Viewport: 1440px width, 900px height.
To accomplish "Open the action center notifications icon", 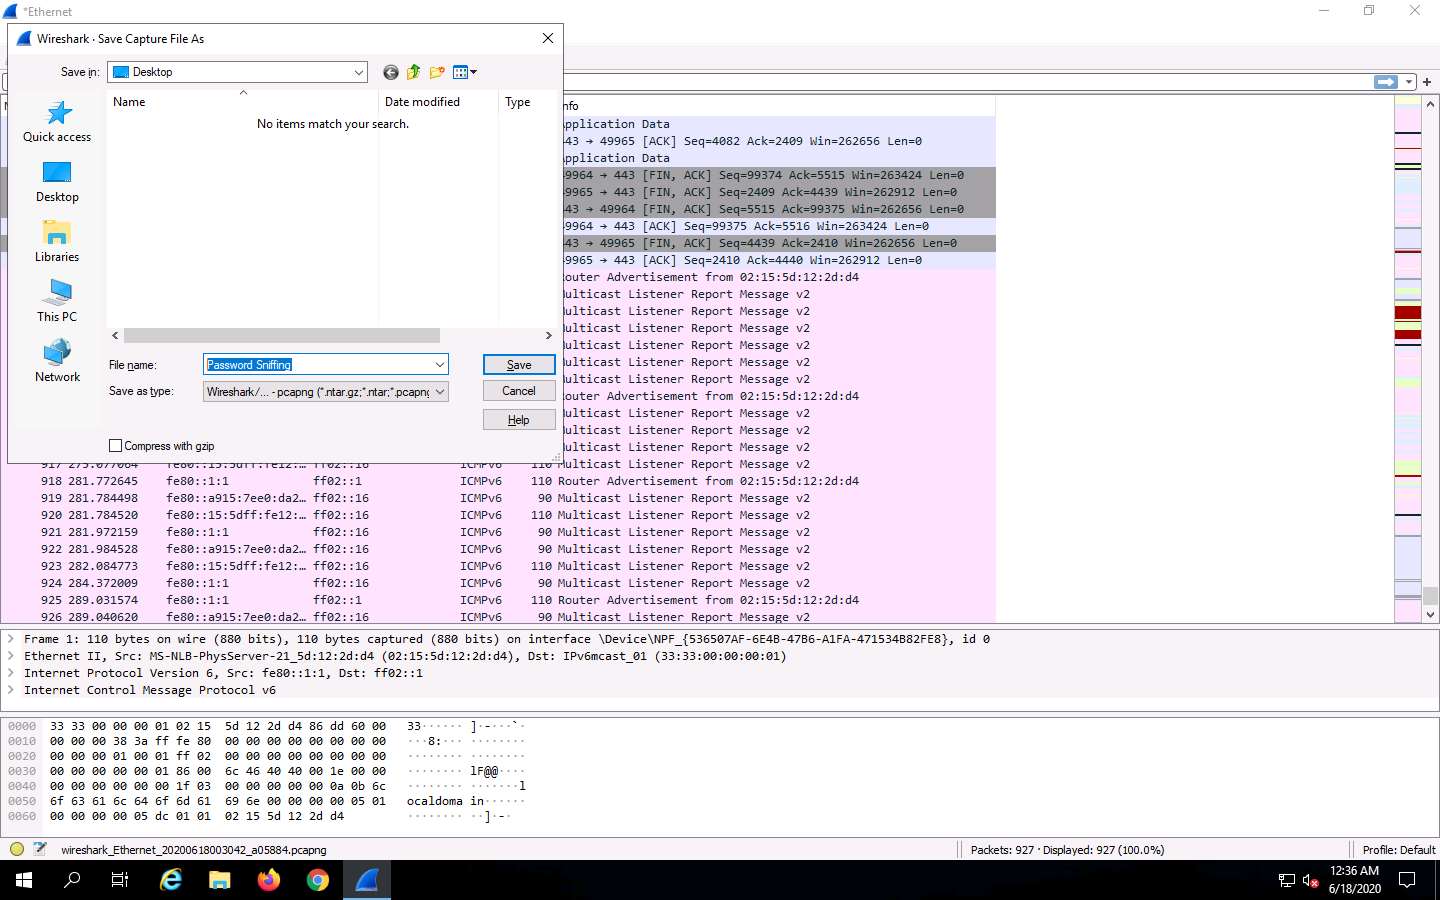I will tap(1407, 880).
